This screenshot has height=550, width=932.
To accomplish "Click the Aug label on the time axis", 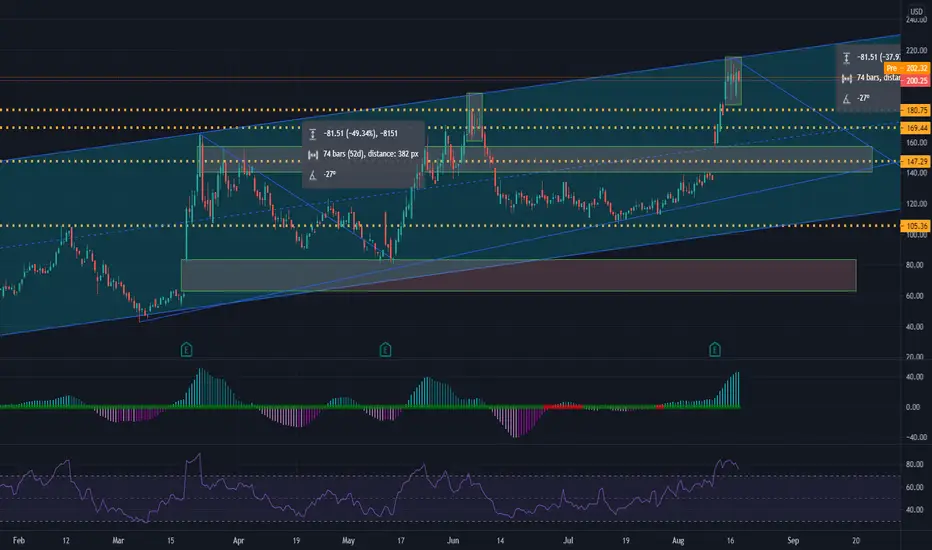I will pyautogui.click(x=678, y=540).
